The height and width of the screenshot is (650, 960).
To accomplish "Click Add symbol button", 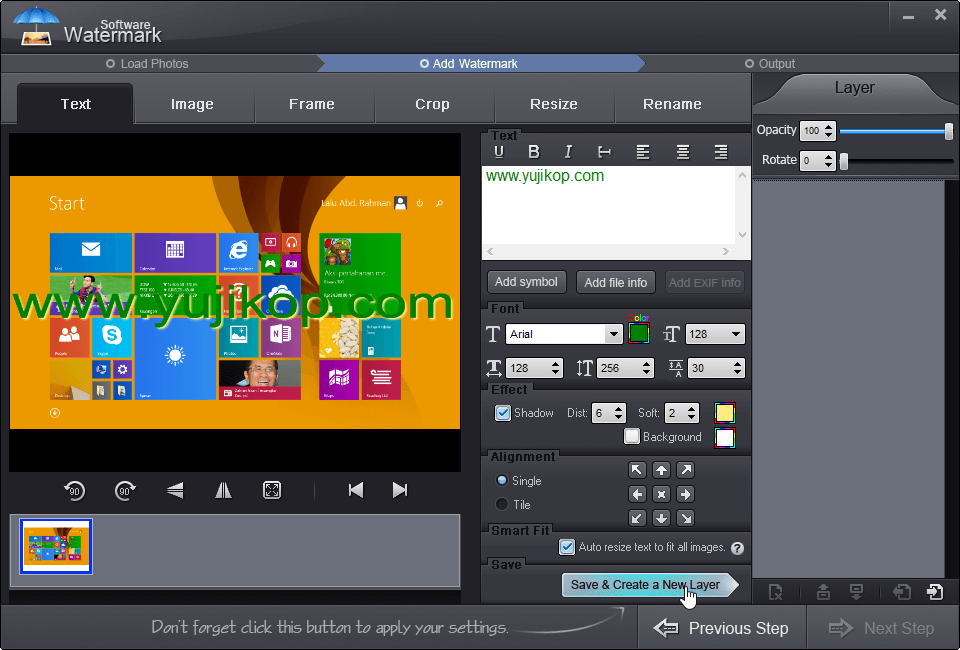I will (526, 282).
